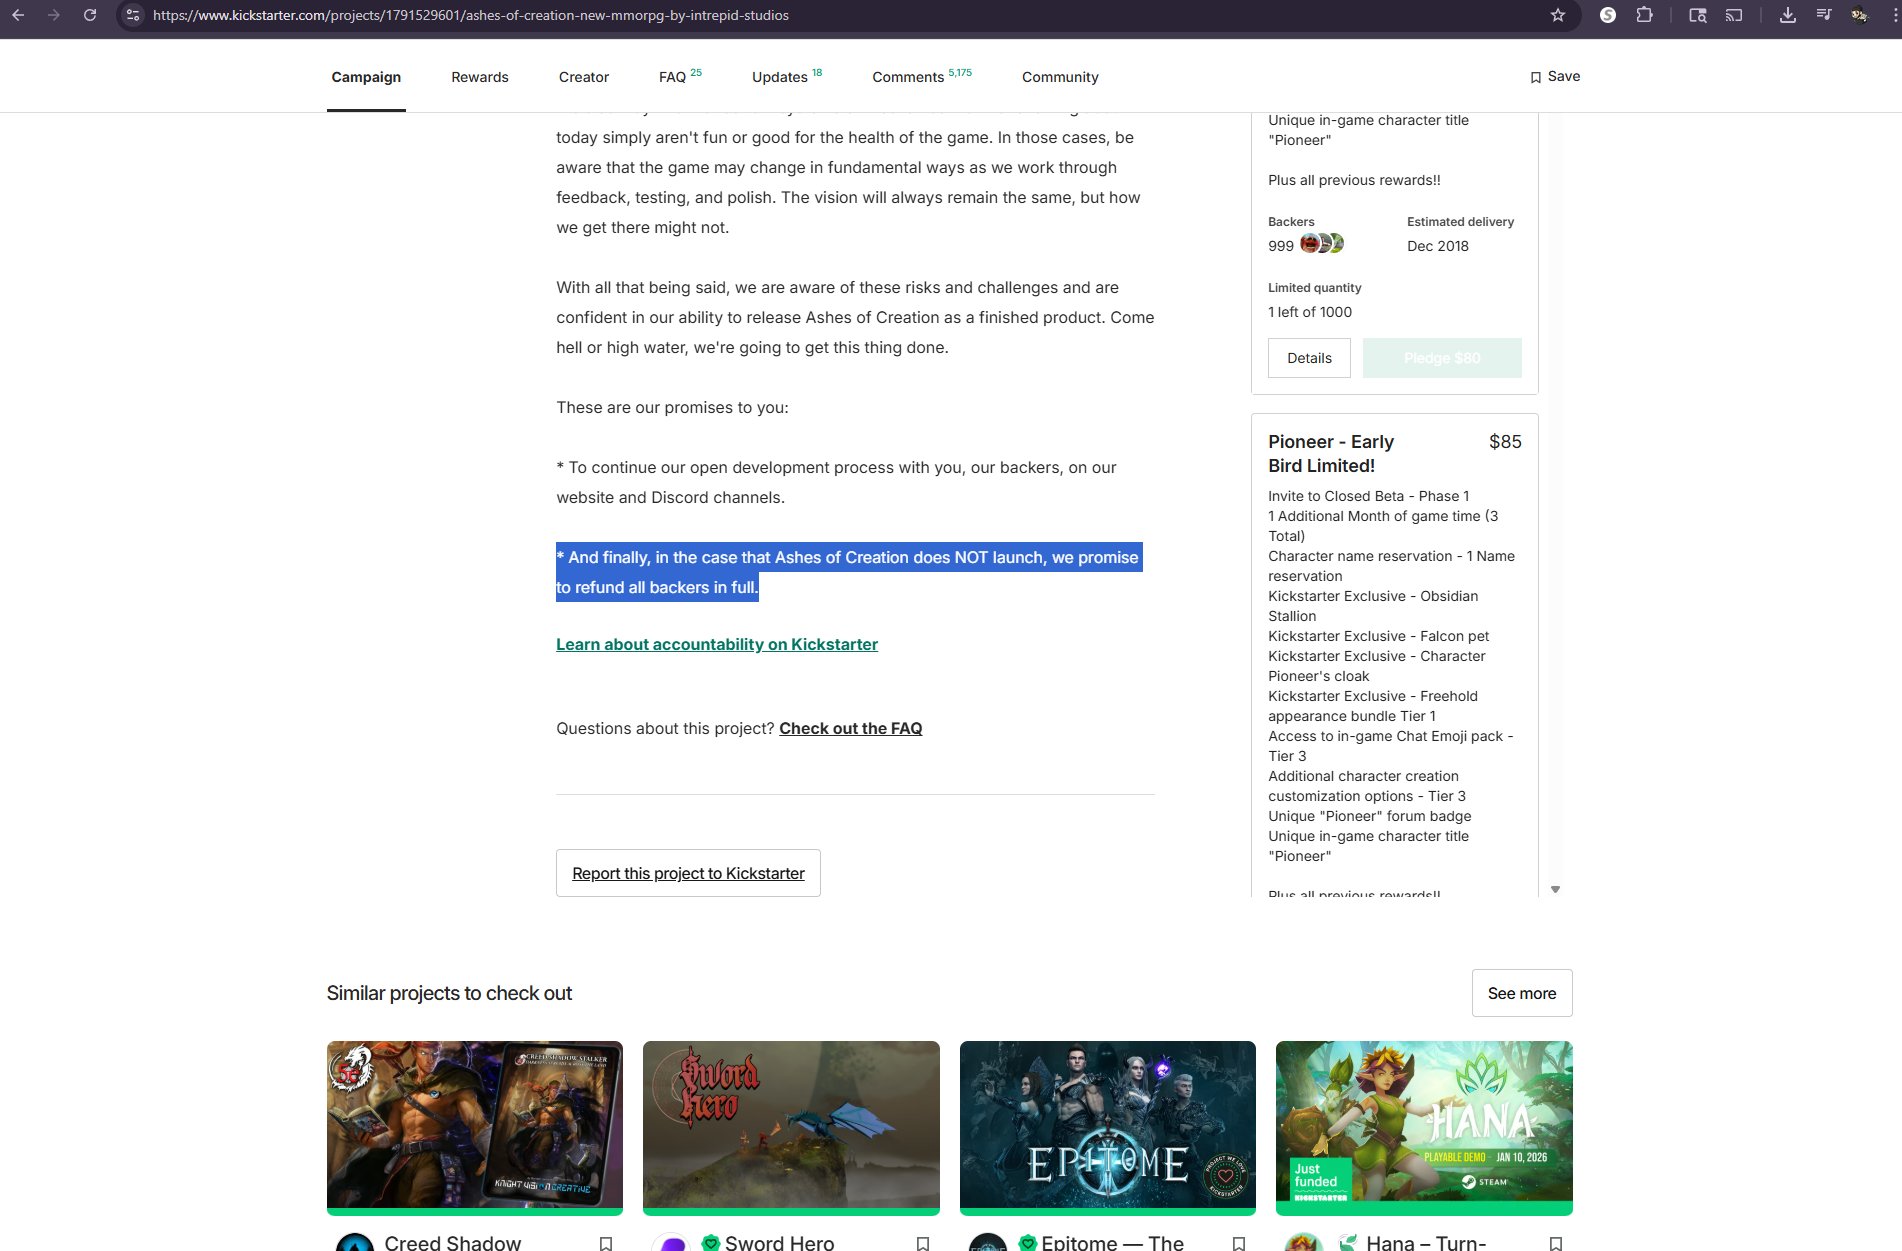Click Report this project to Kickstarter
1902x1251 pixels.
click(x=688, y=873)
